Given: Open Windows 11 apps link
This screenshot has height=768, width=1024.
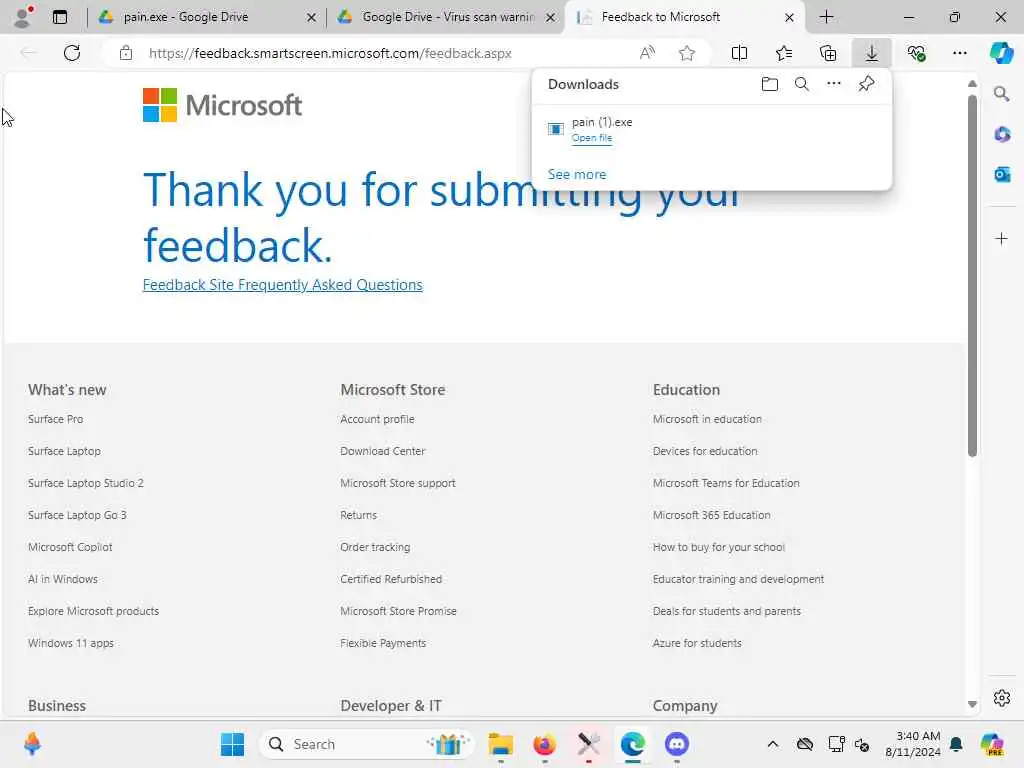Looking at the screenshot, I should (71, 643).
